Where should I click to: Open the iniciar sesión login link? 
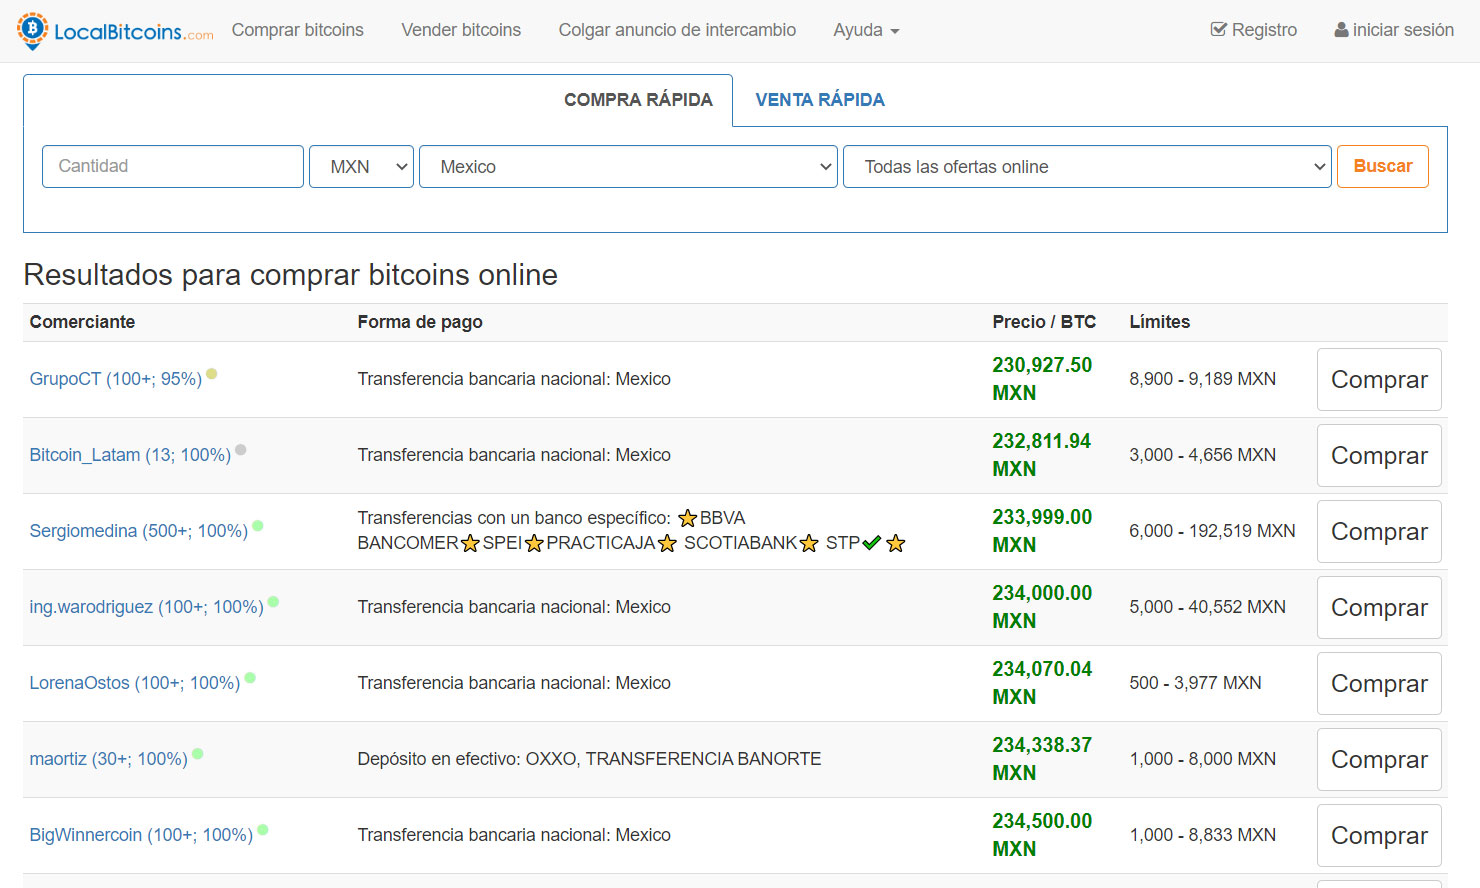pos(1394,30)
